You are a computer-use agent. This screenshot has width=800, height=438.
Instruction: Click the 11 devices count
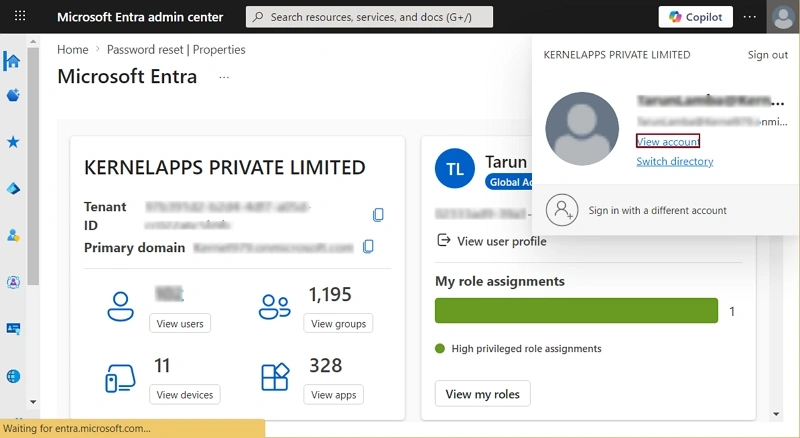(x=162, y=366)
